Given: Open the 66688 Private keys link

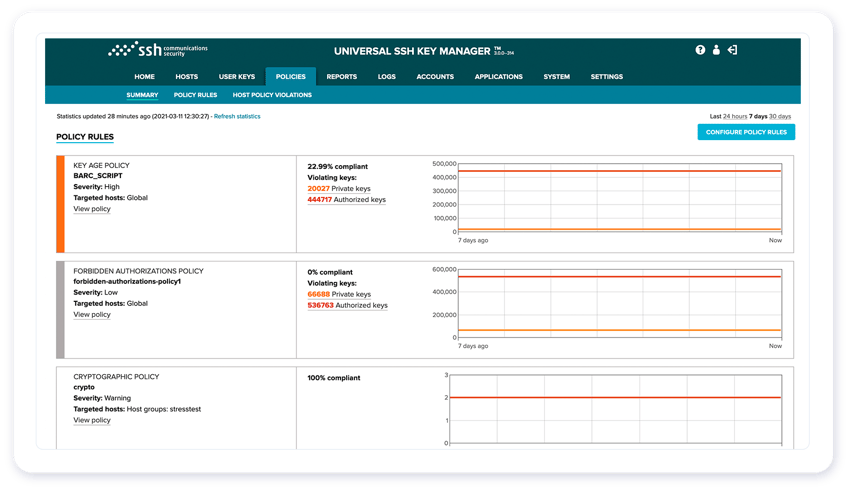Looking at the screenshot, I should pyautogui.click(x=339, y=294).
